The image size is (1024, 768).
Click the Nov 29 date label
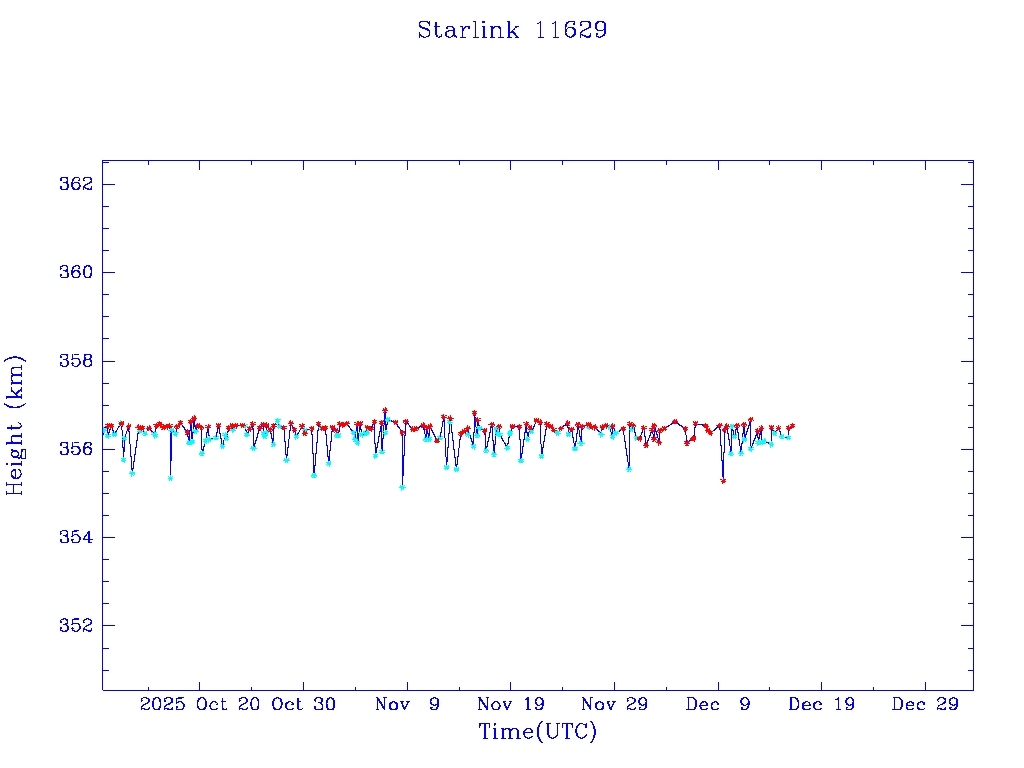point(614,704)
